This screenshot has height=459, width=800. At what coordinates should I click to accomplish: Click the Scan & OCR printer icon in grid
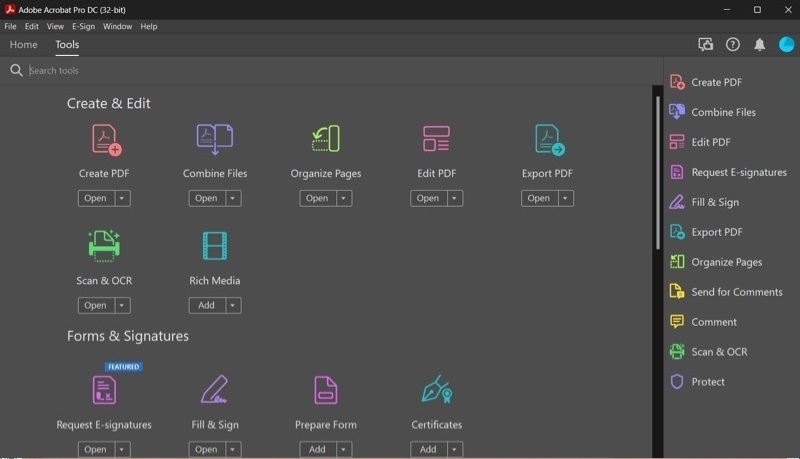104,246
